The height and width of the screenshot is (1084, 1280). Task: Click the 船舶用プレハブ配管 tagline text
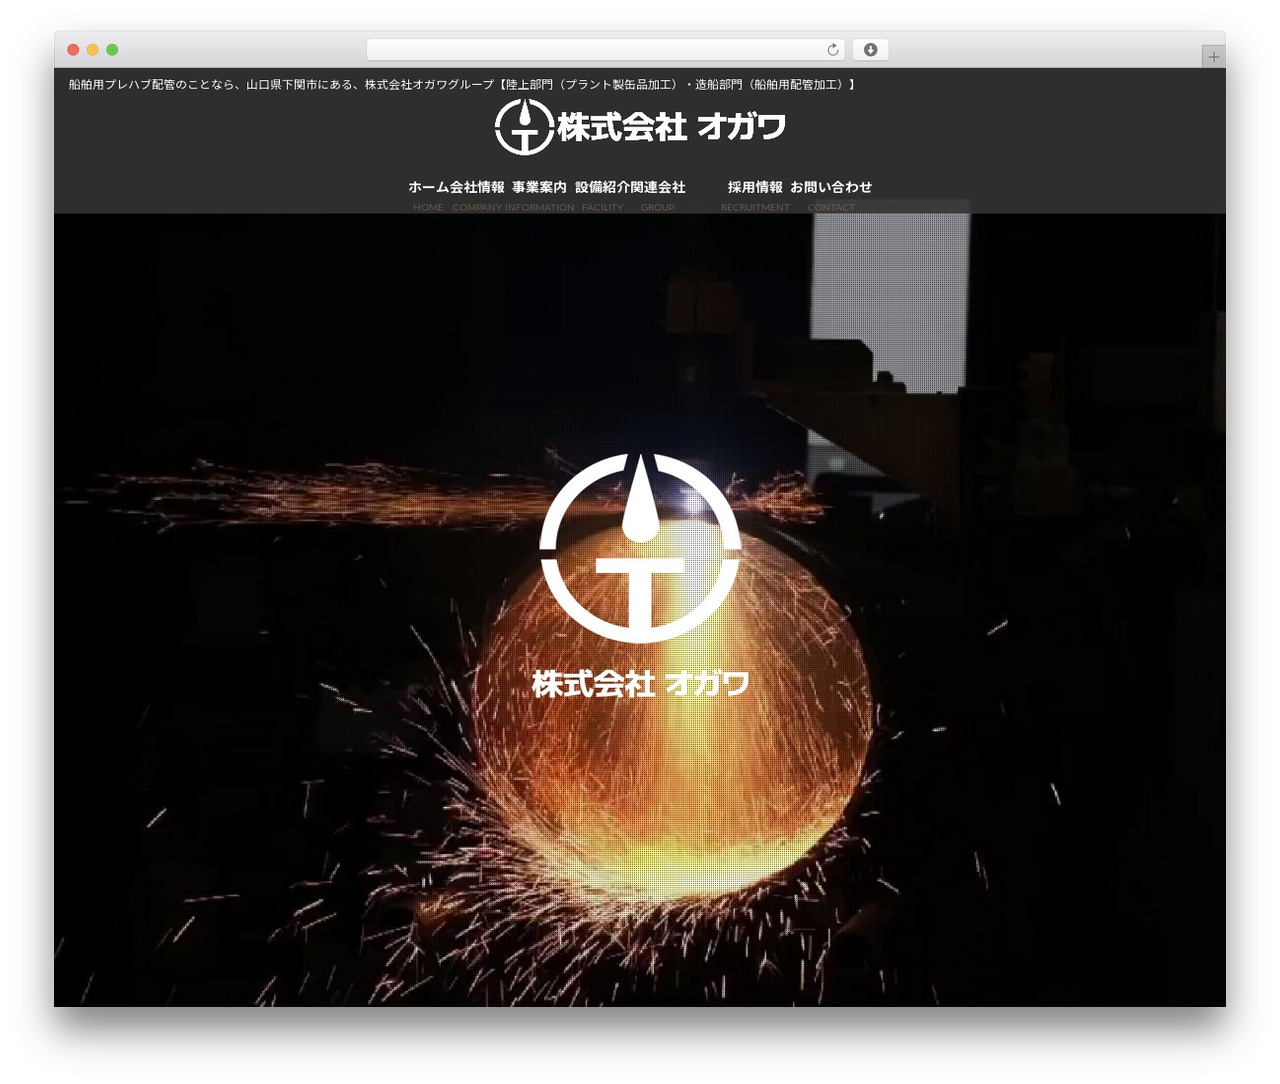click(463, 85)
